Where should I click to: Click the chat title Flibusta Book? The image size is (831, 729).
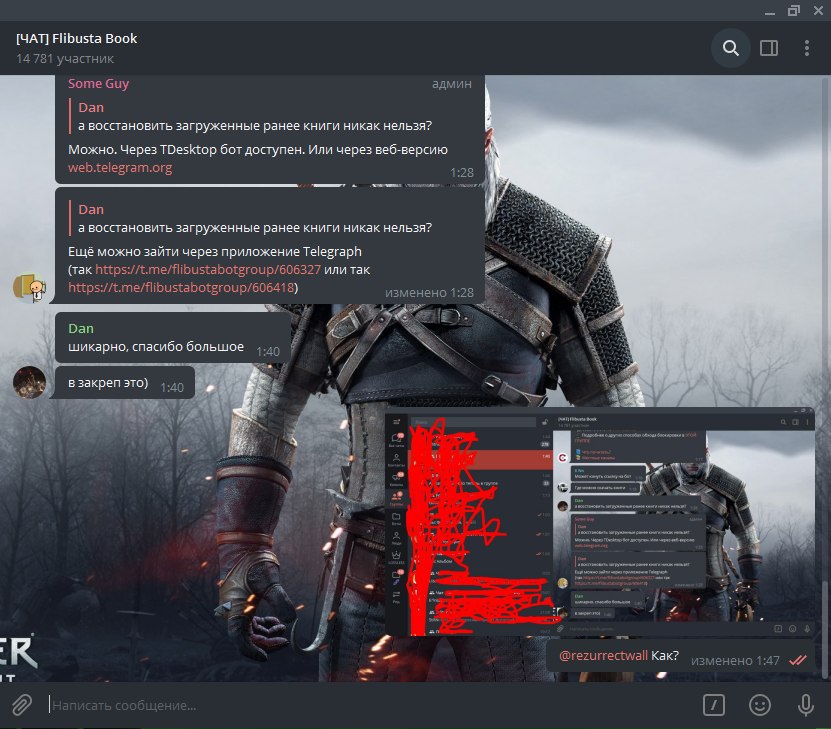[76, 39]
